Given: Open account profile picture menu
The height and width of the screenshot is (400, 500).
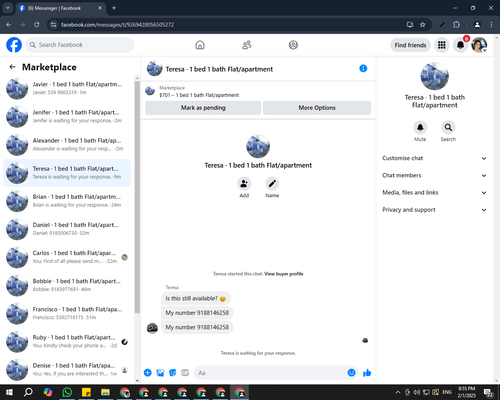Looking at the screenshot, I should pyautogui.click(x=479, y=45).
